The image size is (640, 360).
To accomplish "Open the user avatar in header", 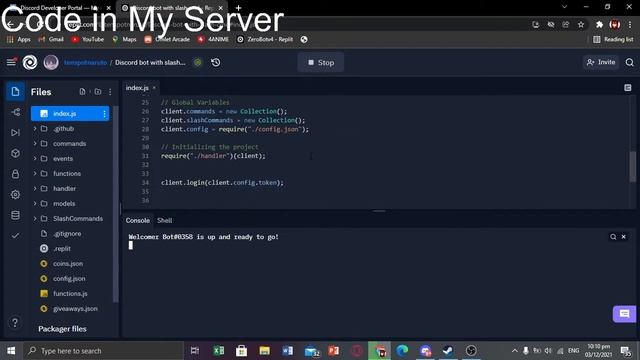I will 51,62.
